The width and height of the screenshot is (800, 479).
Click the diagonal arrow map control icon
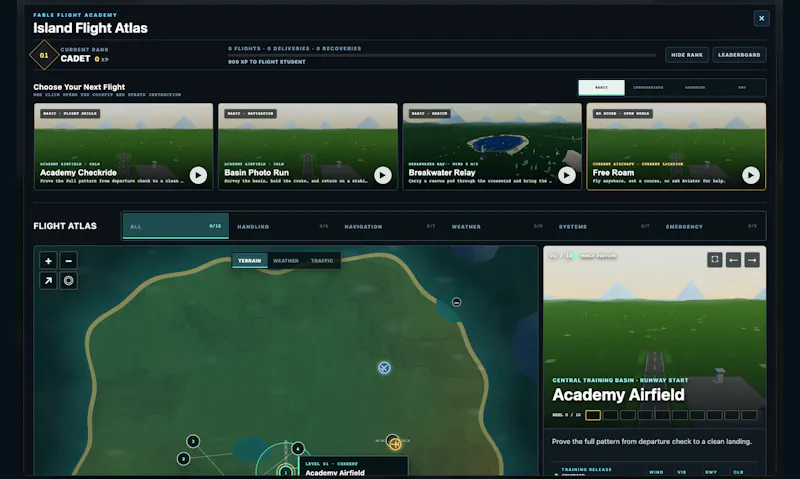click(48, 281)
